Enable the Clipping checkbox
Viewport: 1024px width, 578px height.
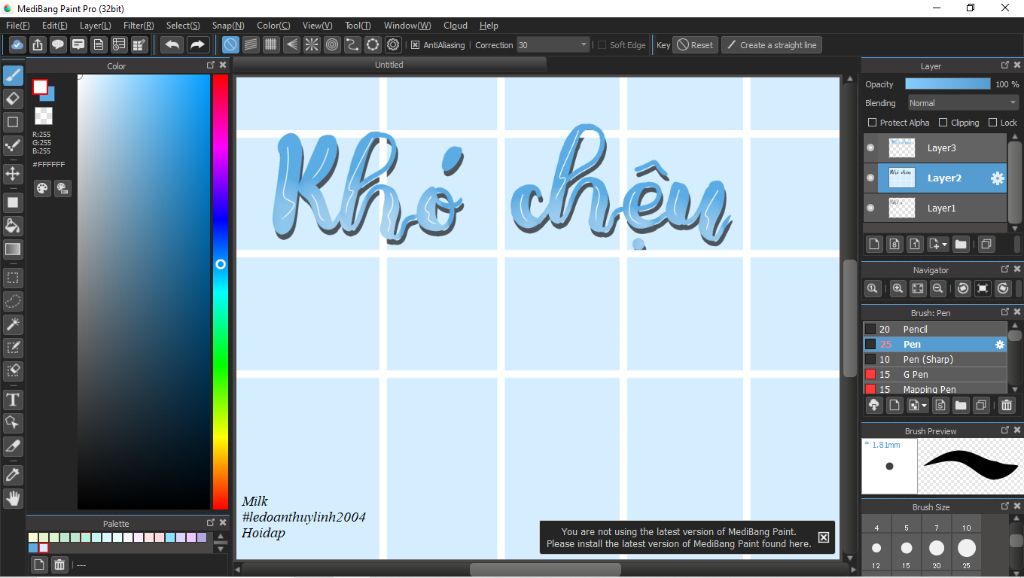pos(943,123)
